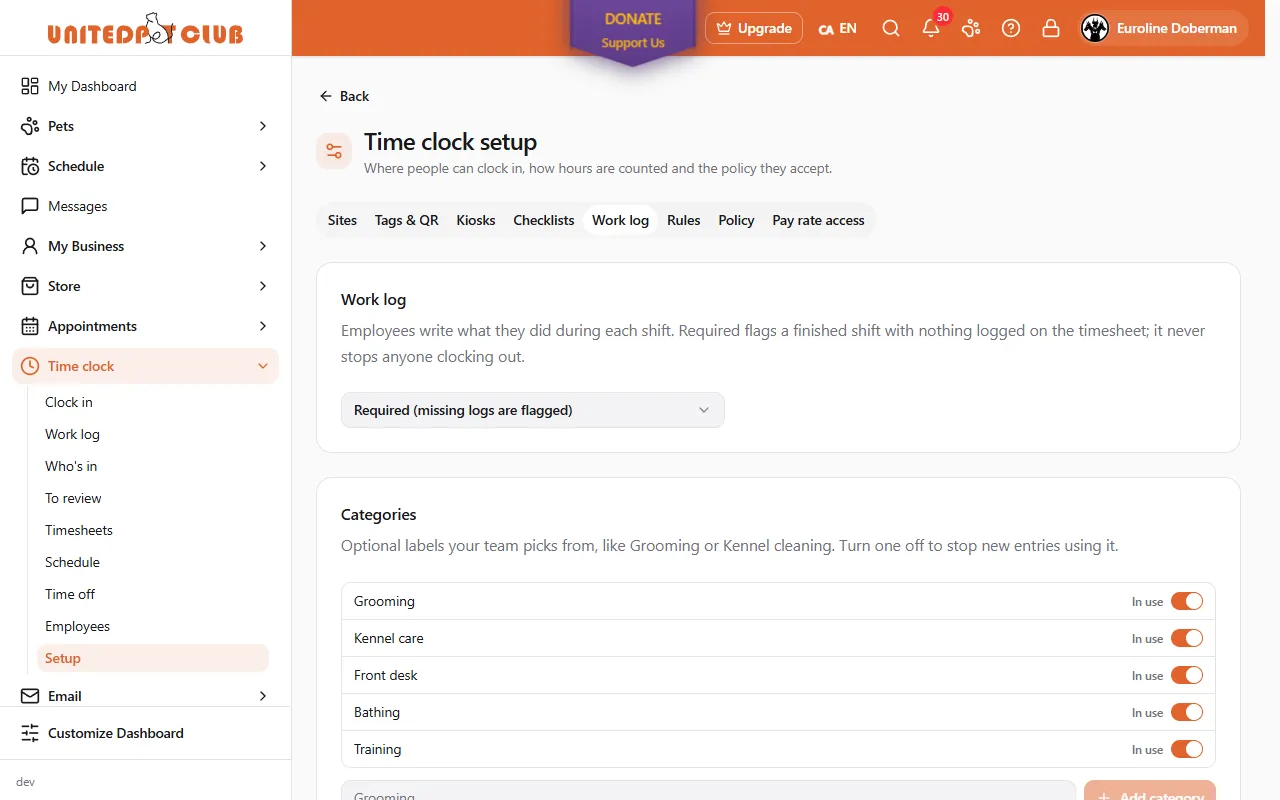Click the Appointments calendar icon
The image size is (1280, 800).
pos(30,326)
